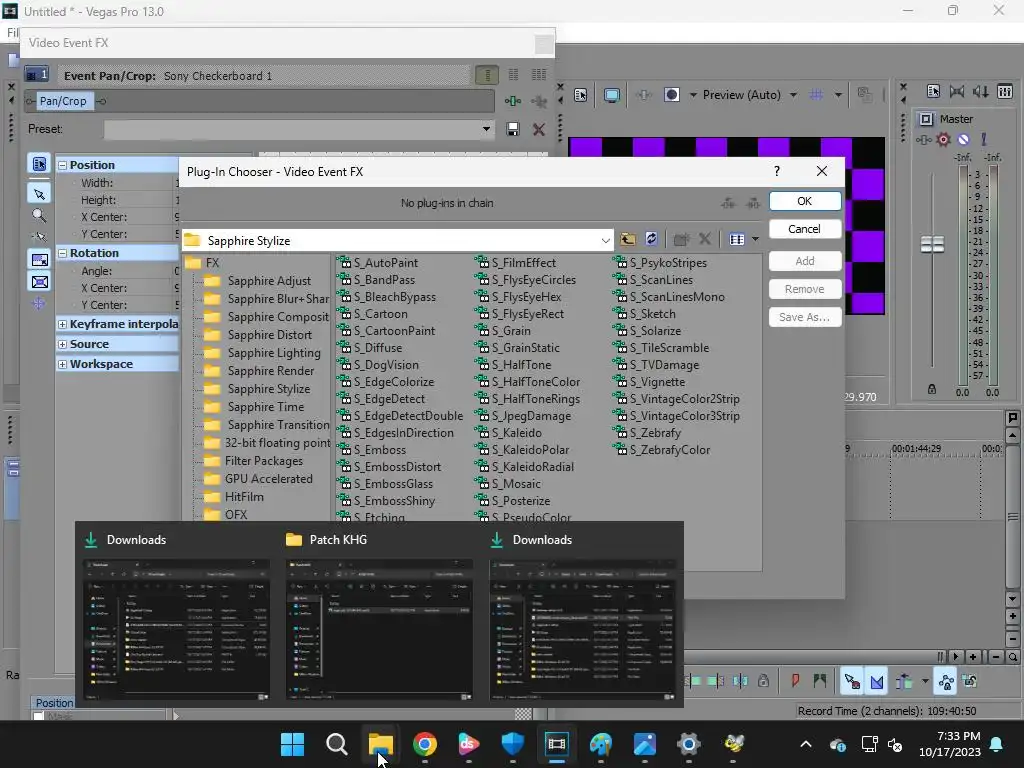Screen dimensions: 1024x768
Task: Click the project video properties icon
Action: tap(581, 95)
